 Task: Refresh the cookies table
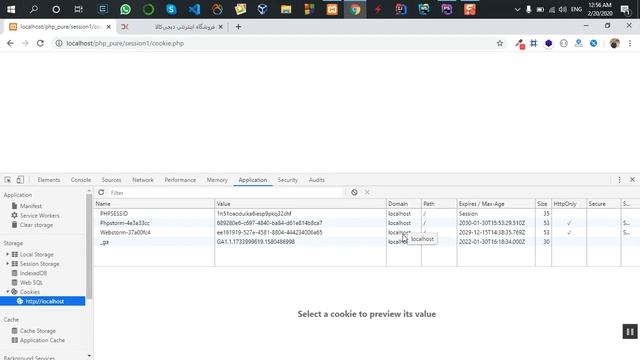click(101, 192)
